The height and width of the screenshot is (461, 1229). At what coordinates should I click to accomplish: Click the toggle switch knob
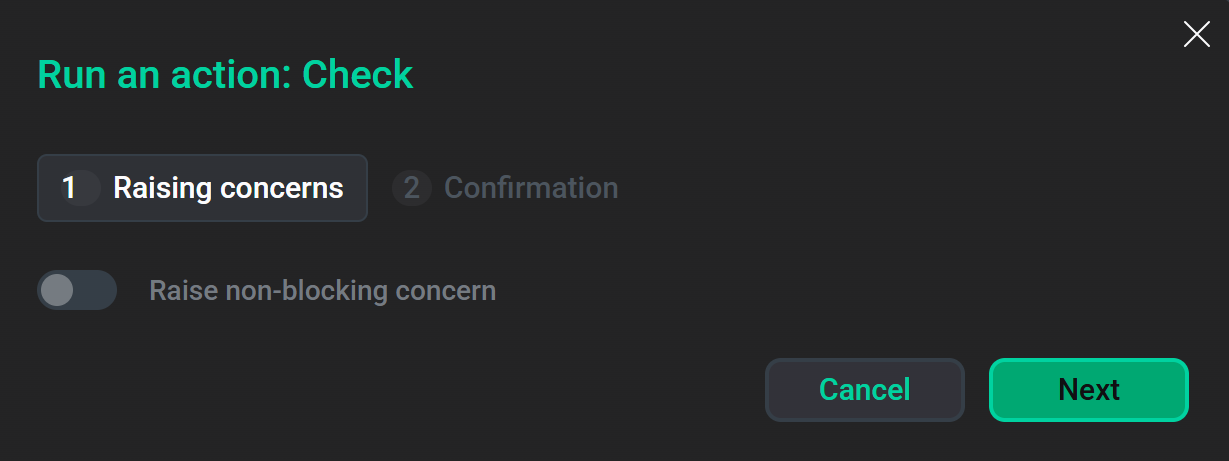(x=58, y=290)
